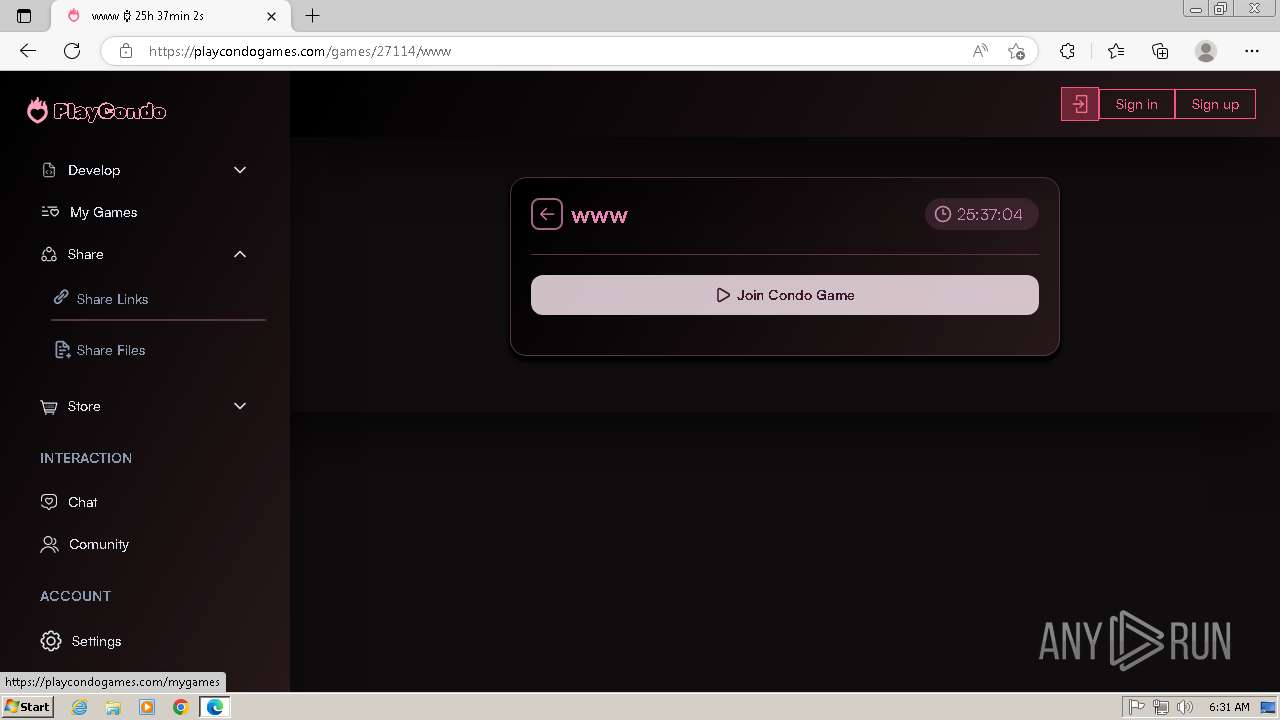
Task: Add this page to favorites
Action: pyautogui.click(x=1016, y=51)
